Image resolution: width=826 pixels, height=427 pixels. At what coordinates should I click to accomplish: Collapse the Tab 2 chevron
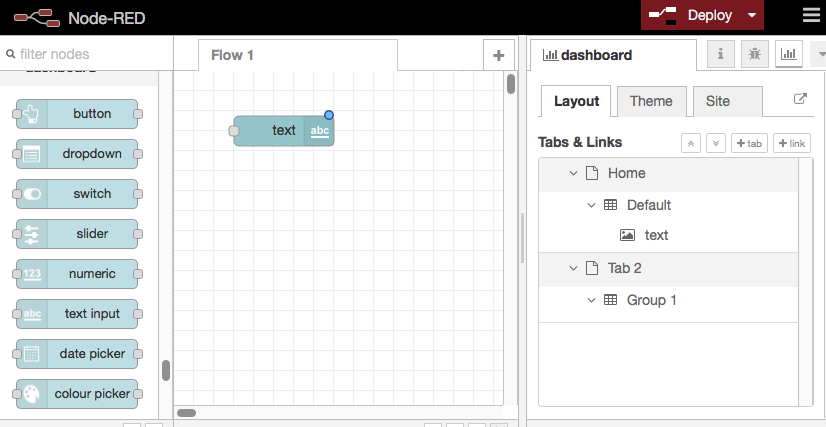click(x=573, y=269)
